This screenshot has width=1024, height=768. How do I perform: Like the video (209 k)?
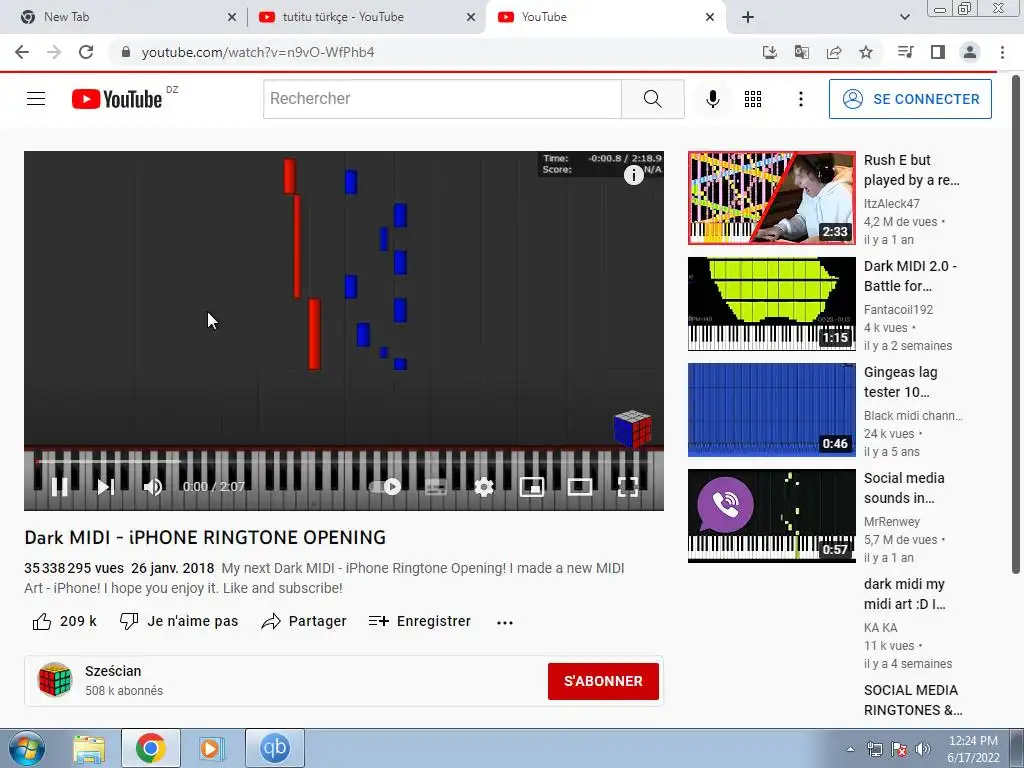pyautogui.click(x=65, y=621)
